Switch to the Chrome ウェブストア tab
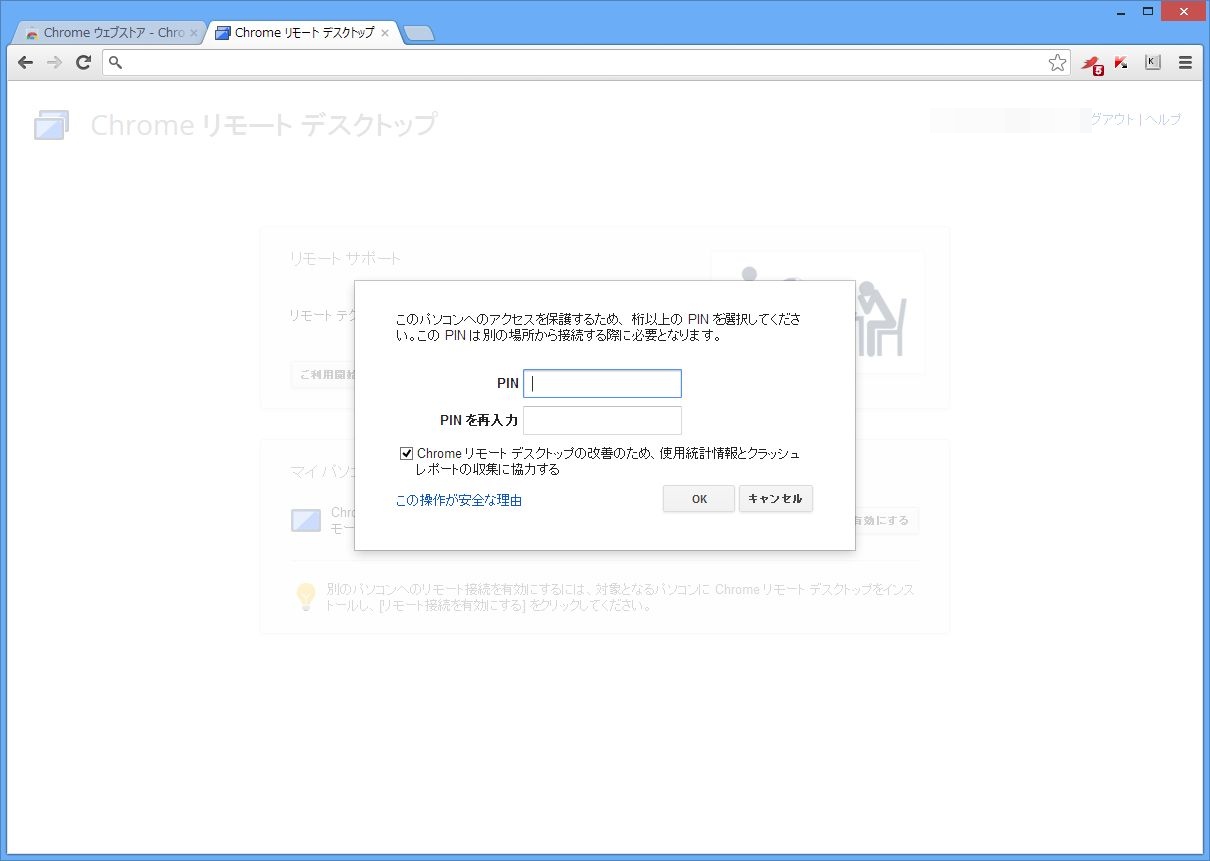 112,33
